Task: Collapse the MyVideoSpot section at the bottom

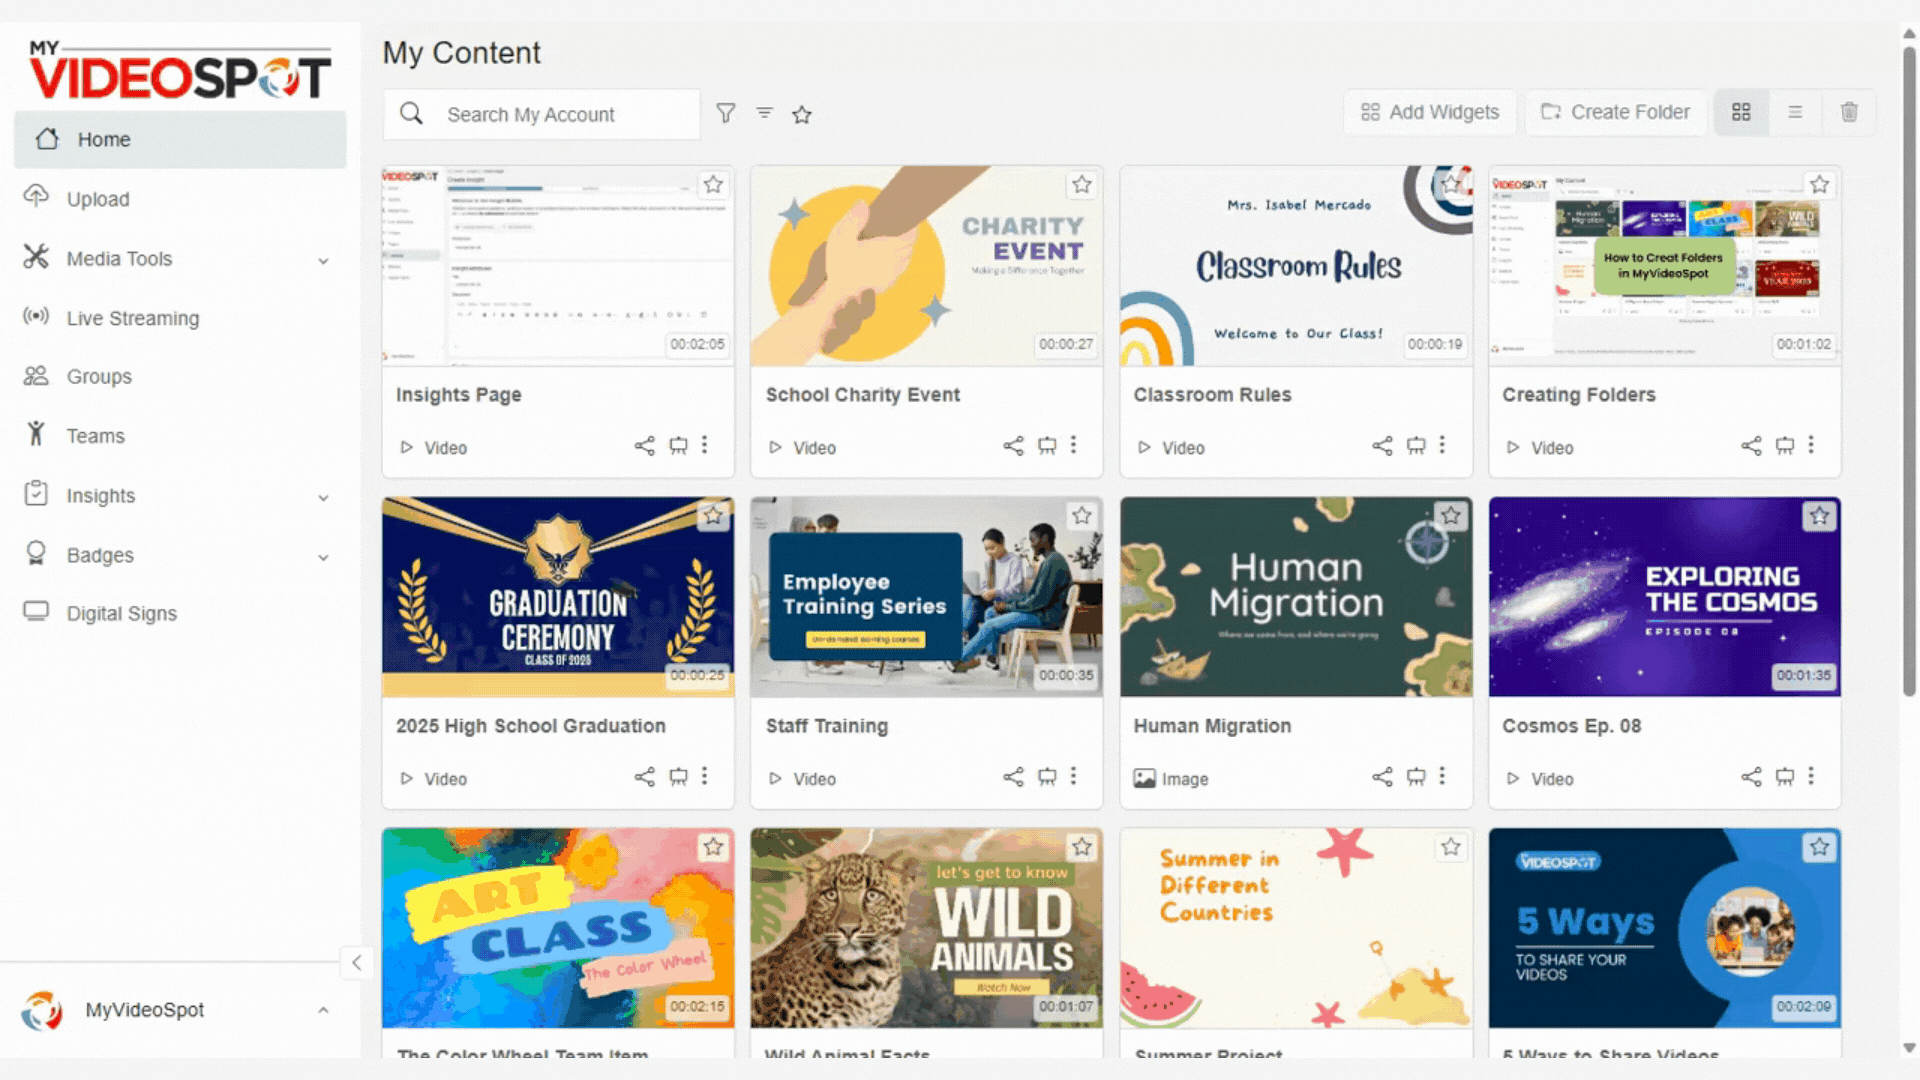Action: point(323,1010)
